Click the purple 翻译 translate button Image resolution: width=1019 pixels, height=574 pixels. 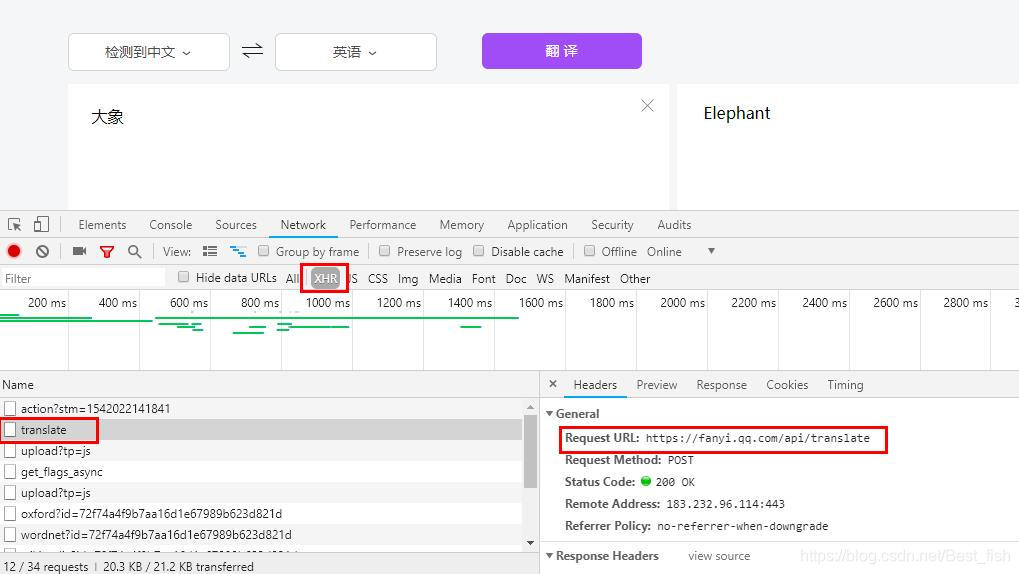coord(561,51)
